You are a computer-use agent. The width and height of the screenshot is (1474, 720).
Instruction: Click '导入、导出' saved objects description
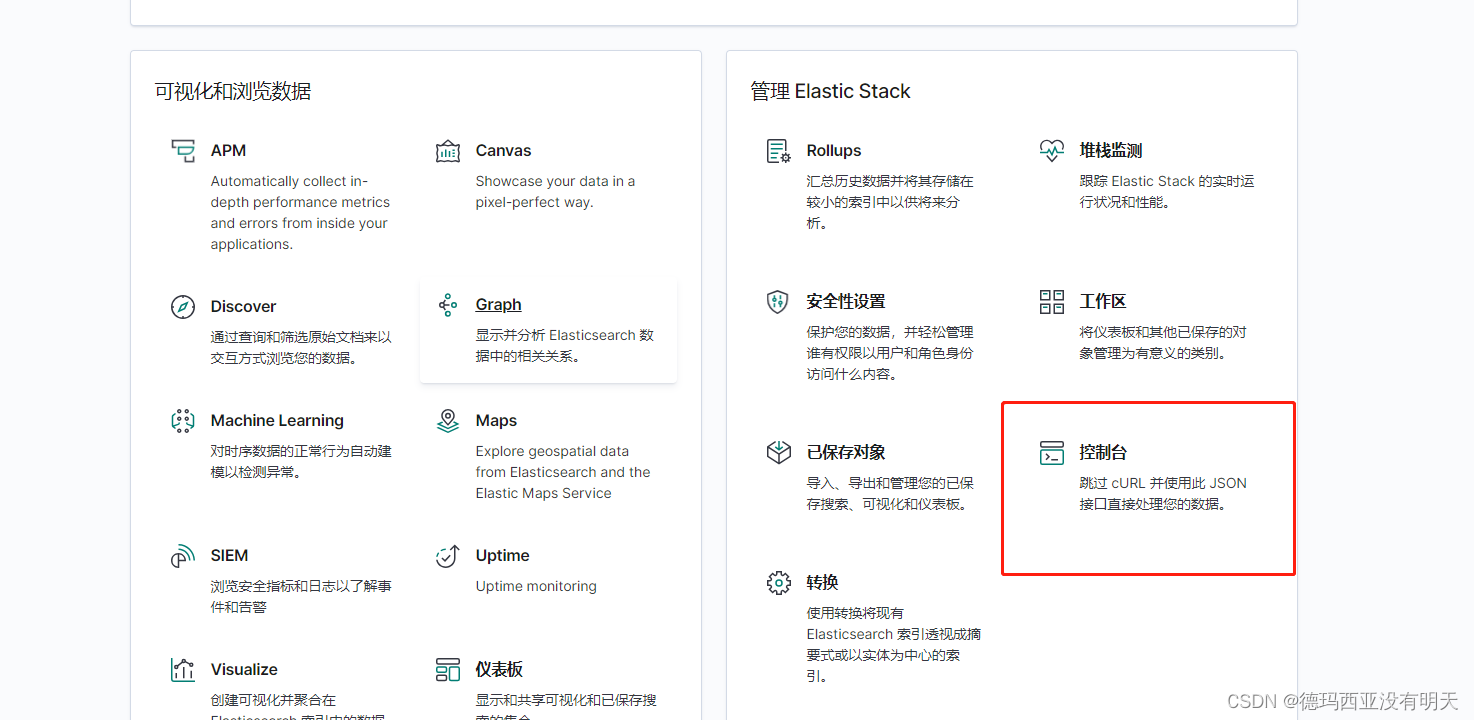tap(890, 494)
